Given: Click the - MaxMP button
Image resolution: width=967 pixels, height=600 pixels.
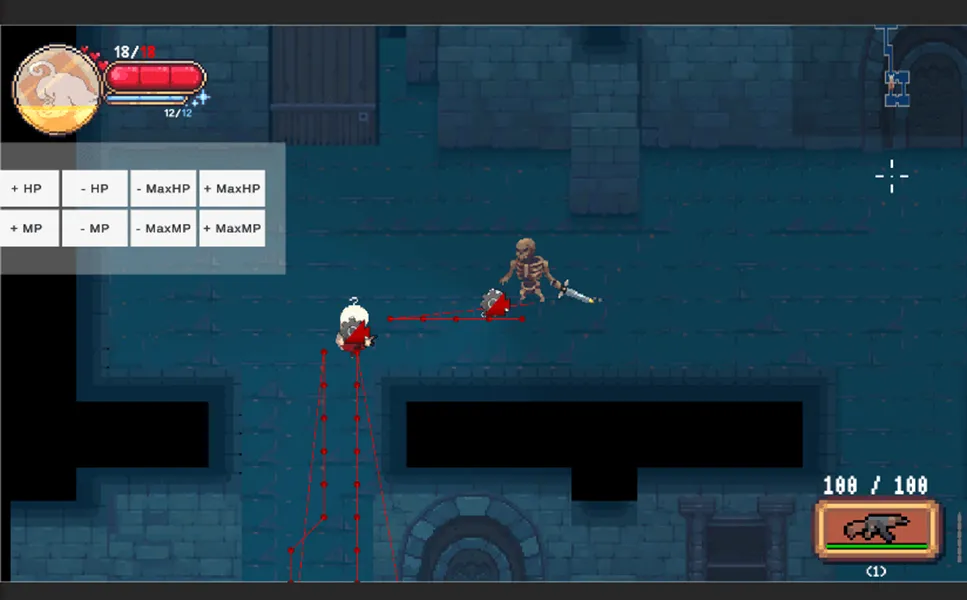Looking at the screenshot, I should pyautogui.click(x=164, y=228).
